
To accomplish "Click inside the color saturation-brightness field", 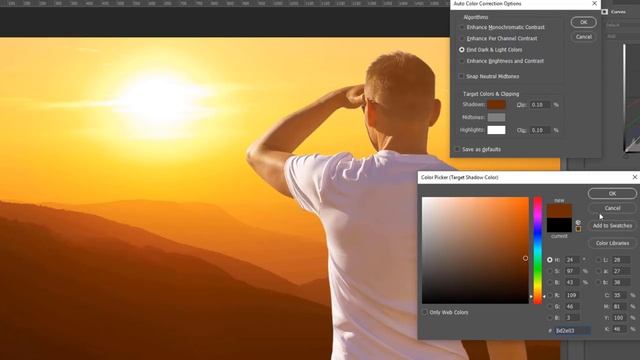I will tap(475, 250).
